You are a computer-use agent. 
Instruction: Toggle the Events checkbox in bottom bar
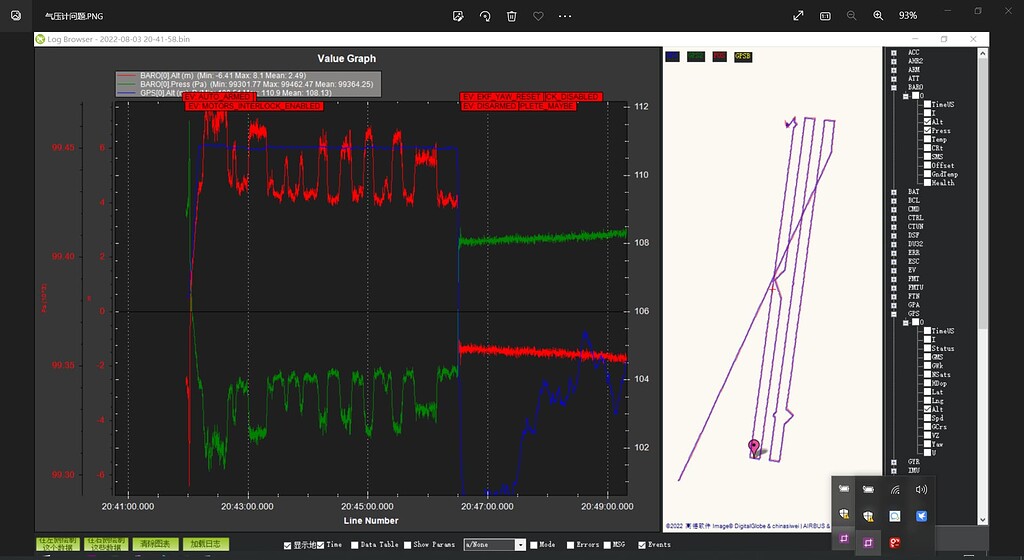click(642, 545)
